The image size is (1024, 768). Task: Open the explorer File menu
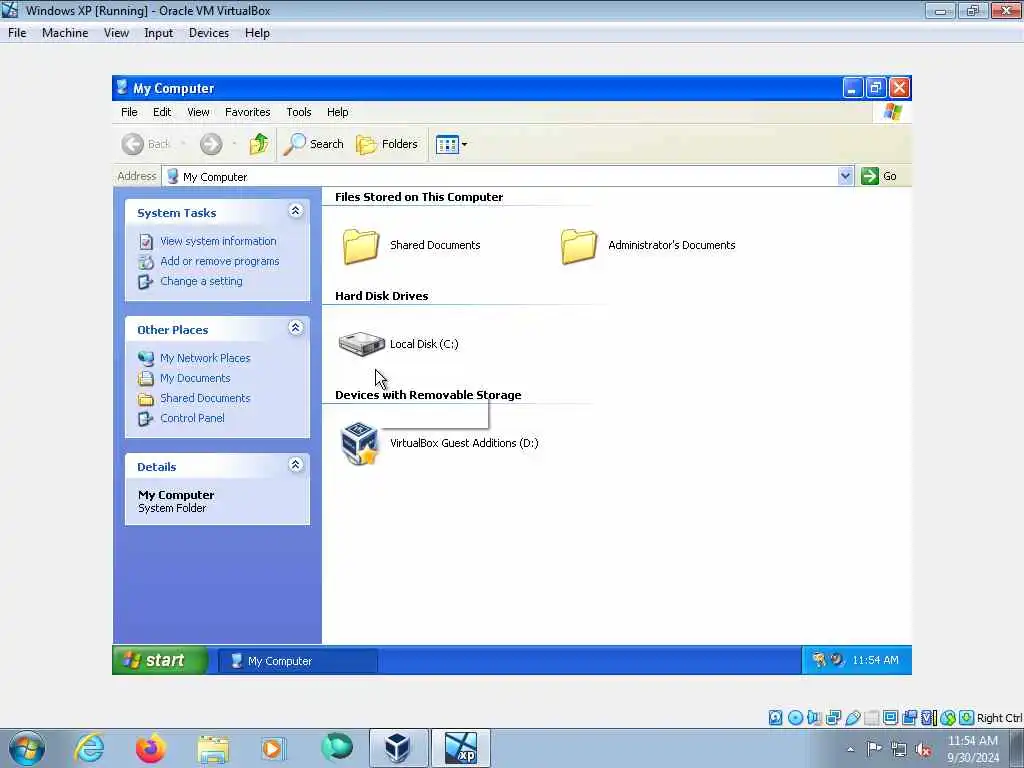point(129,112)
